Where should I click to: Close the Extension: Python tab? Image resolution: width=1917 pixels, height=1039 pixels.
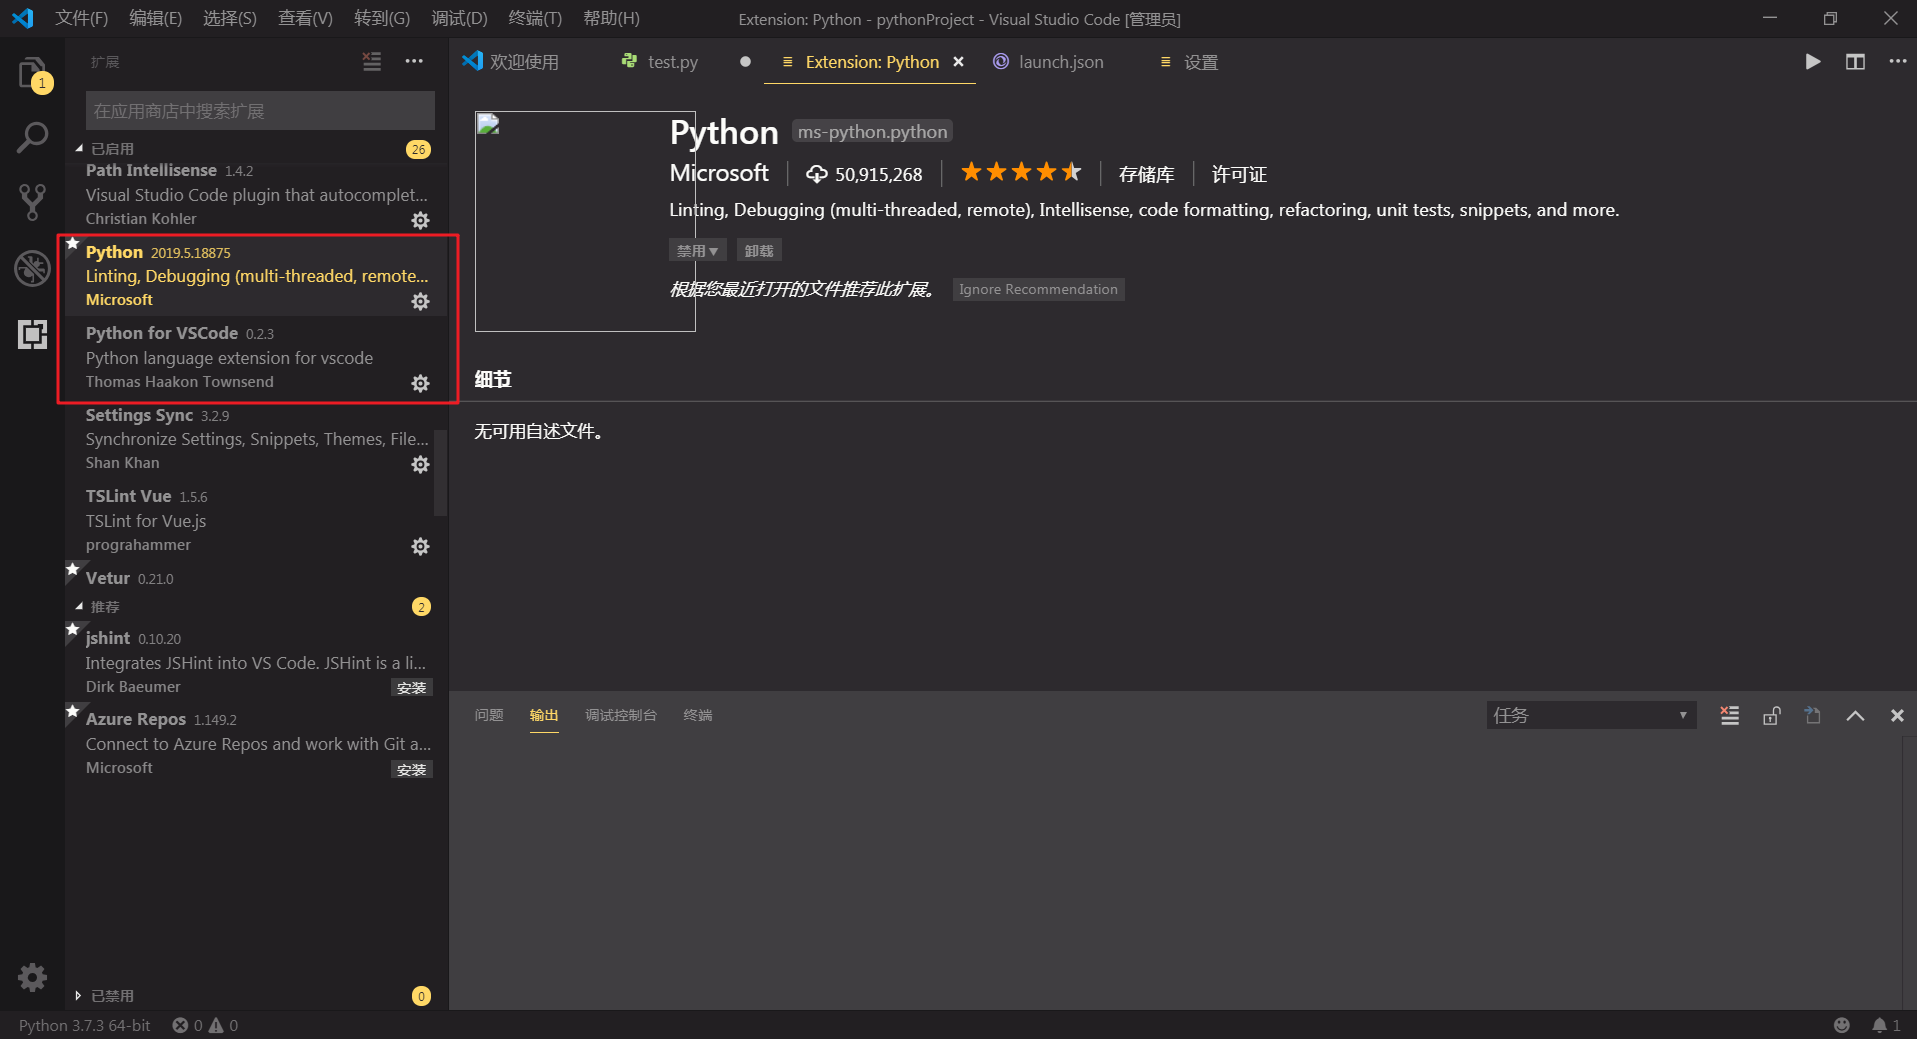(958, 62)
